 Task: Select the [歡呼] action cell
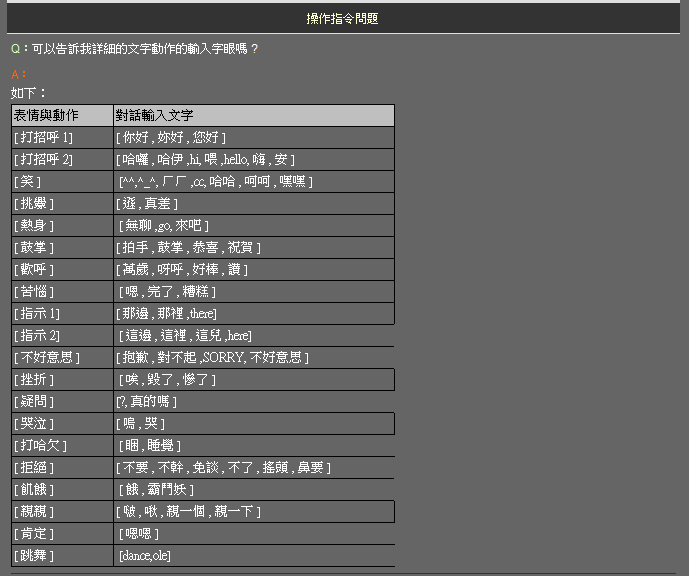tap(62, 270)
